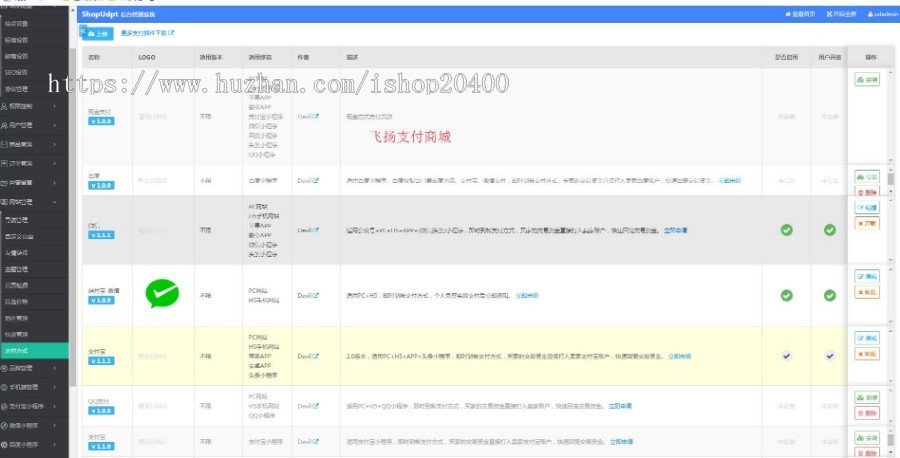Toggle 是否启用 check in v1.1.1 微信 row

point(786,230)
